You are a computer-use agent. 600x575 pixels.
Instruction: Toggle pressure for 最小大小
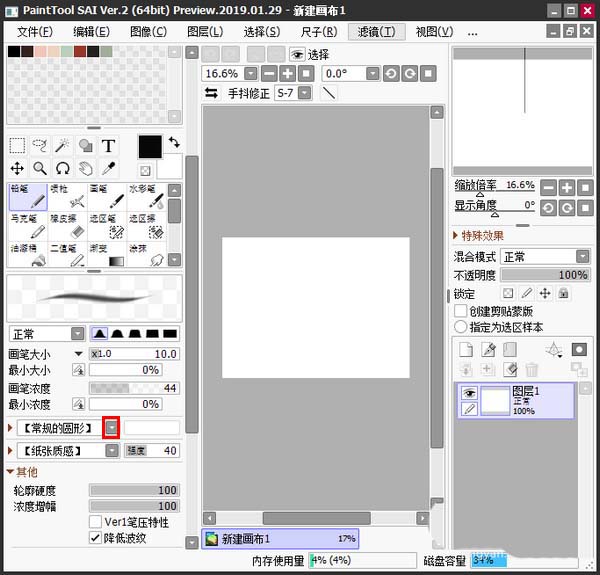point(78,370)
